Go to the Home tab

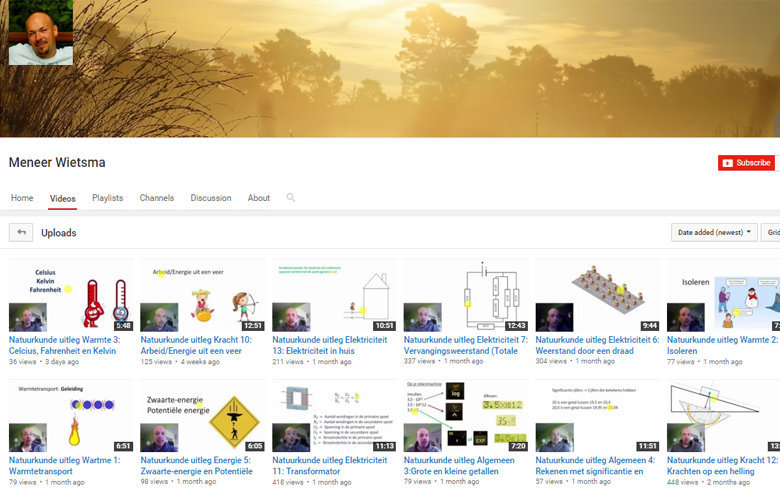22,197
